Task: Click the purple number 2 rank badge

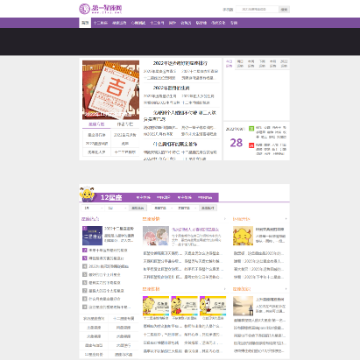Action: click(85, 250)
